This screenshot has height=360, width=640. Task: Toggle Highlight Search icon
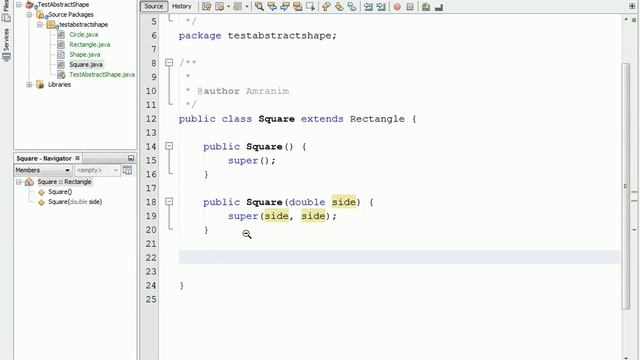pos(298,7)
